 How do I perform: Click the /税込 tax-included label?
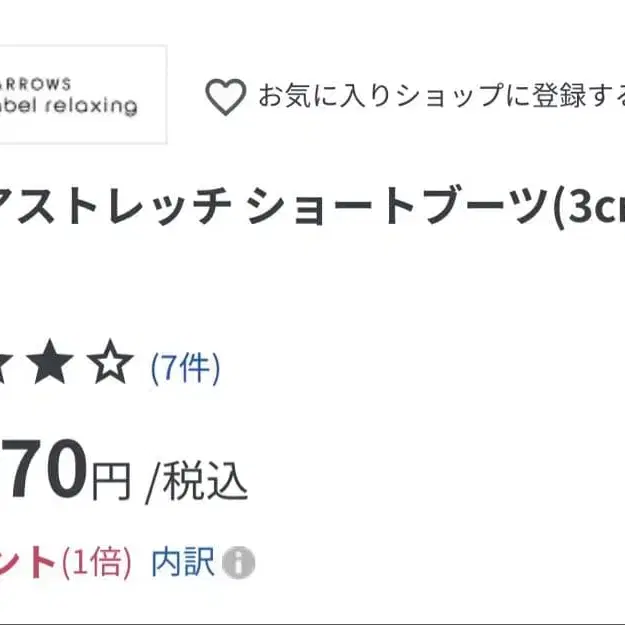click(x=197, y=483)
